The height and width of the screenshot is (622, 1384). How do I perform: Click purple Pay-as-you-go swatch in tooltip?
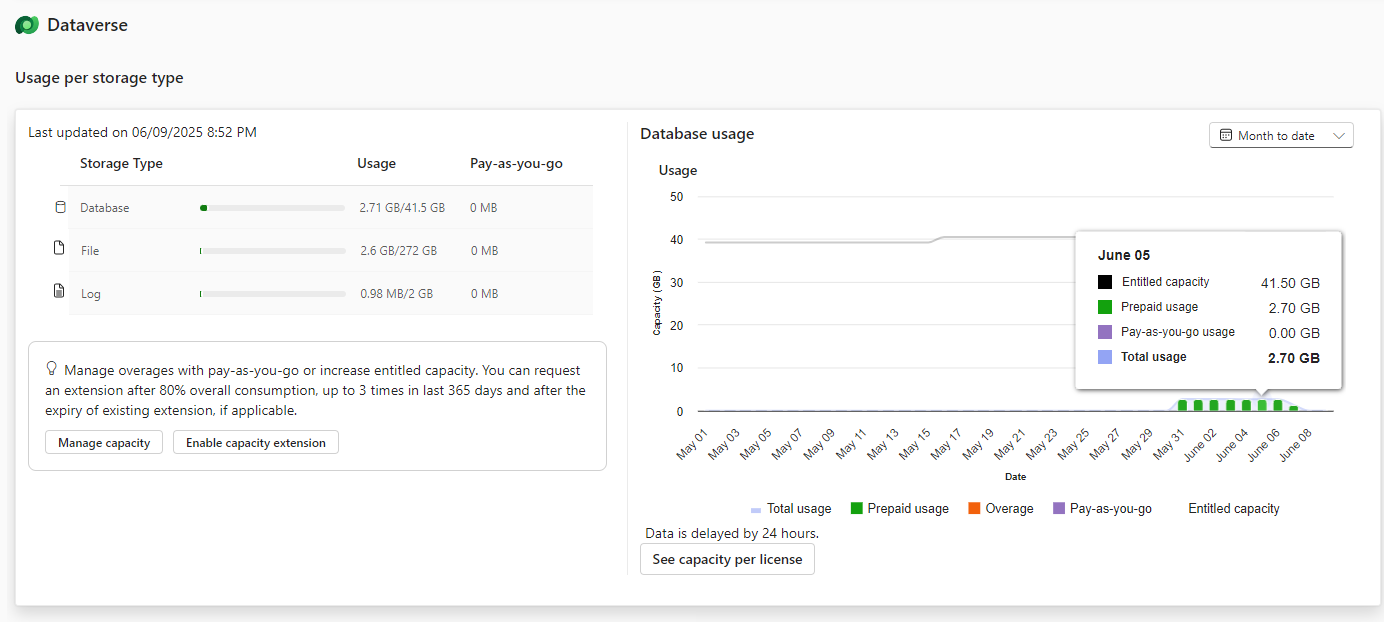[x=1105, y=332]
